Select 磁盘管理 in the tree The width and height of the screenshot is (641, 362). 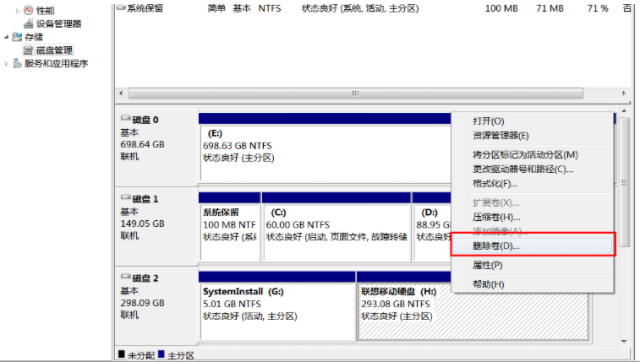pyautogui.click(x=54, y=50)
